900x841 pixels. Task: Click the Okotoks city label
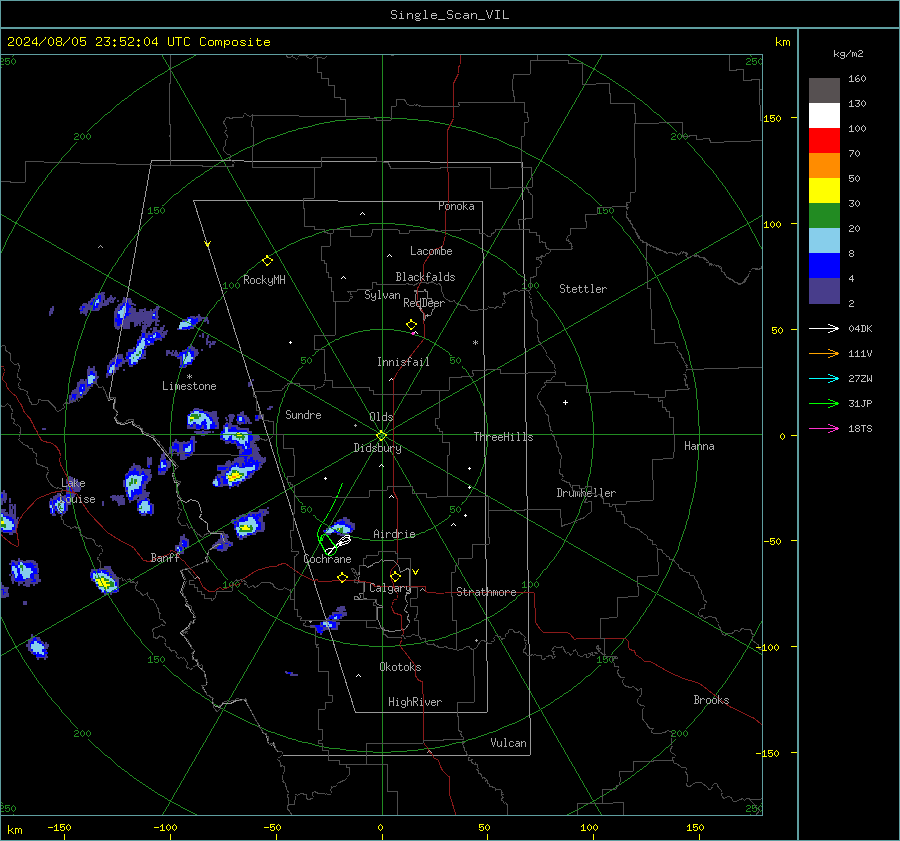click(400, 667)
